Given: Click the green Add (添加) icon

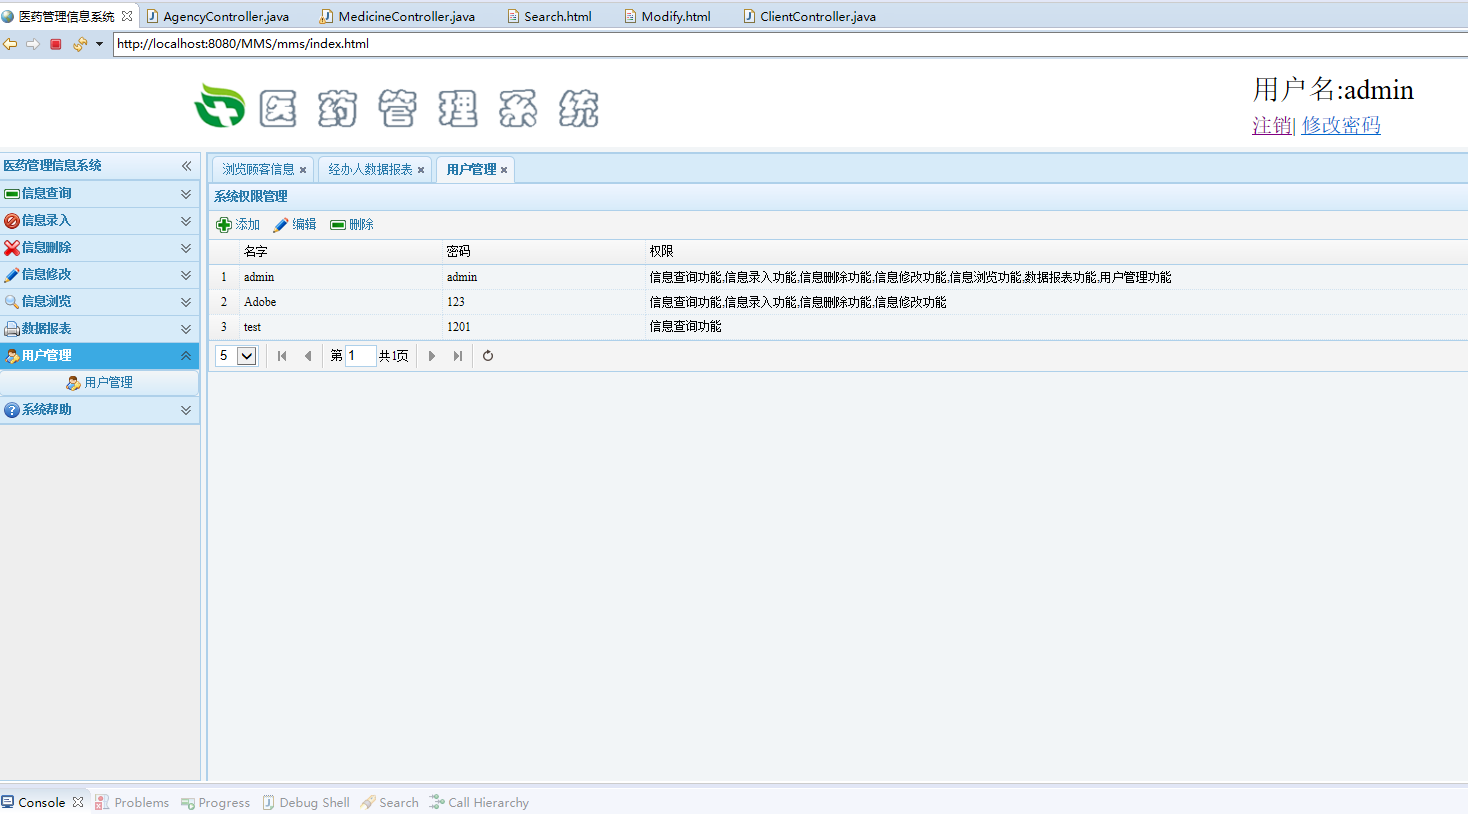Looking at the screenshot, I should pyautogui.click(x=224, y=225).
